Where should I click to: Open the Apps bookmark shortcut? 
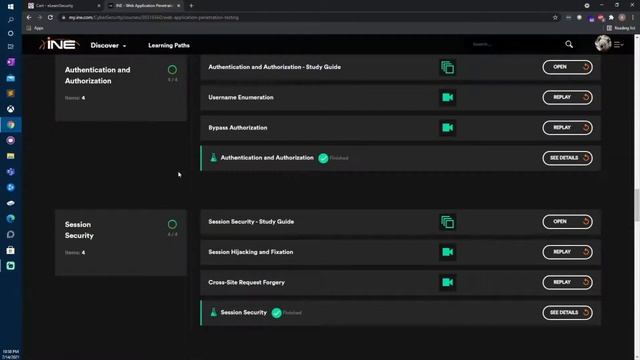tap(35, 28)
